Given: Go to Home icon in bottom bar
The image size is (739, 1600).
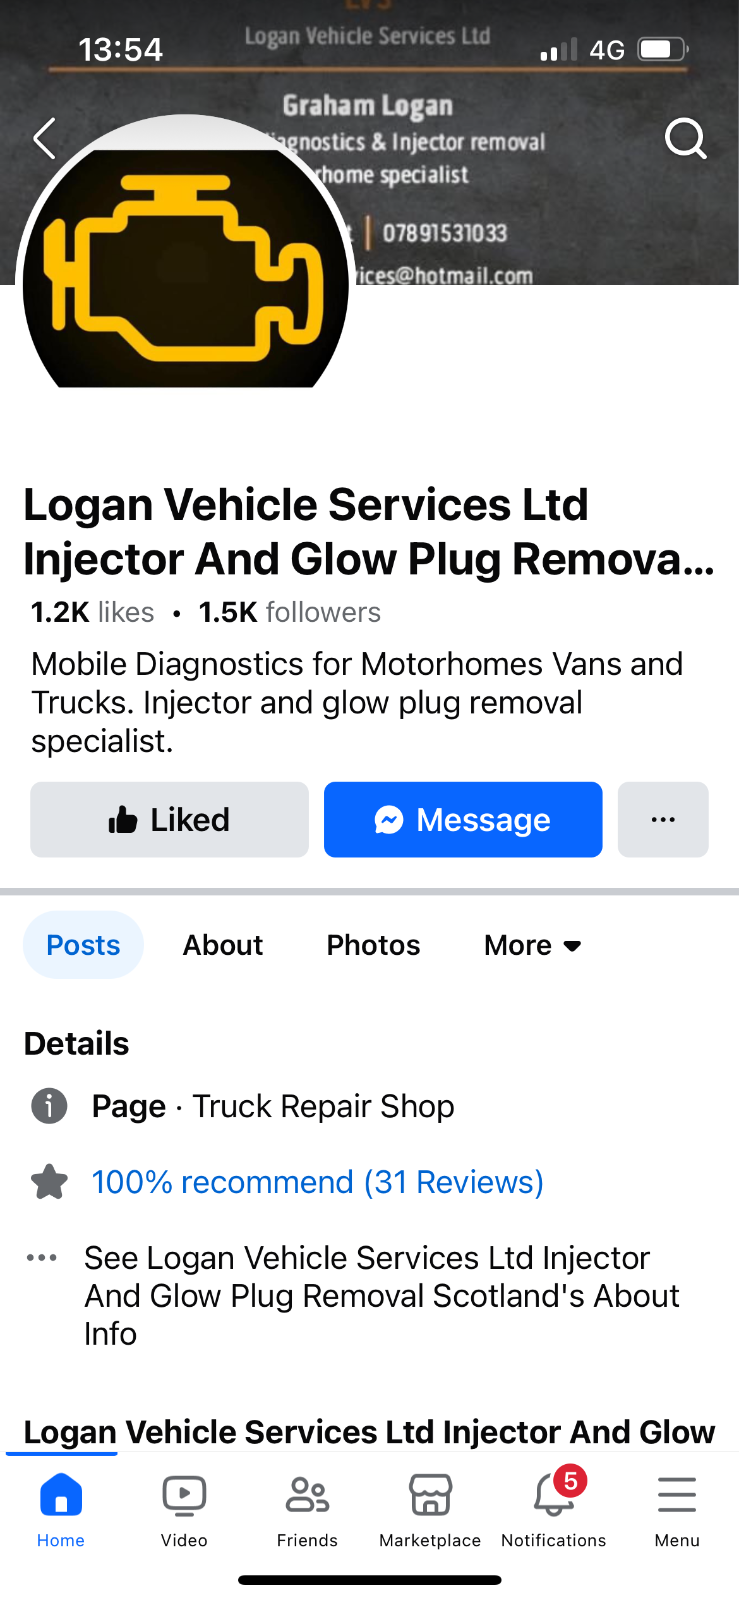Looking at the screenshot, I should tap(61, 1495).
